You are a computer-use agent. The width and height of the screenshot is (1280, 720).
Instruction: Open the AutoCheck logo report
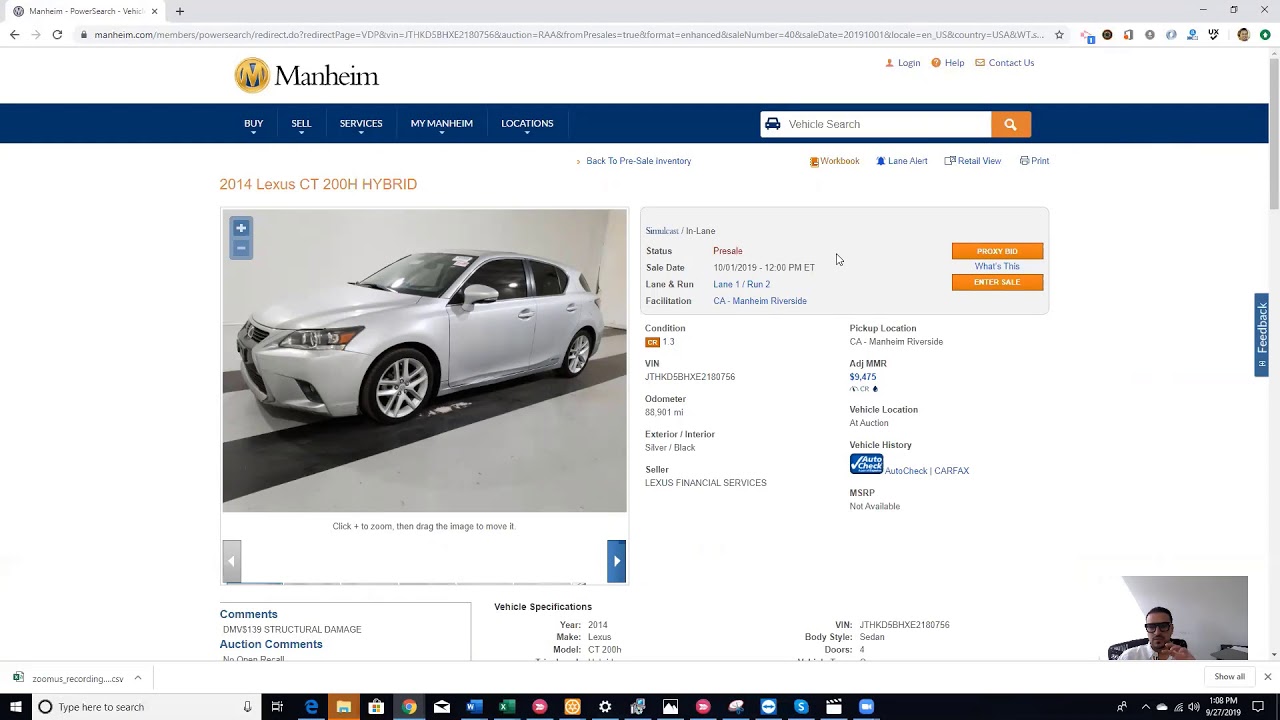[866, 464]
